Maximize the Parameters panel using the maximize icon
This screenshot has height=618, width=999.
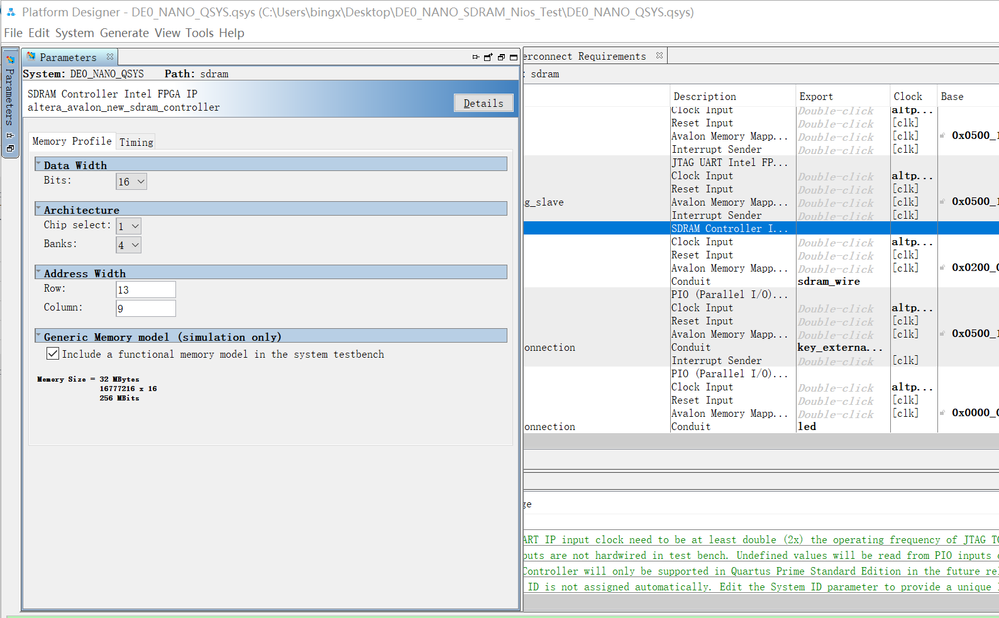(x=513, y=57)
